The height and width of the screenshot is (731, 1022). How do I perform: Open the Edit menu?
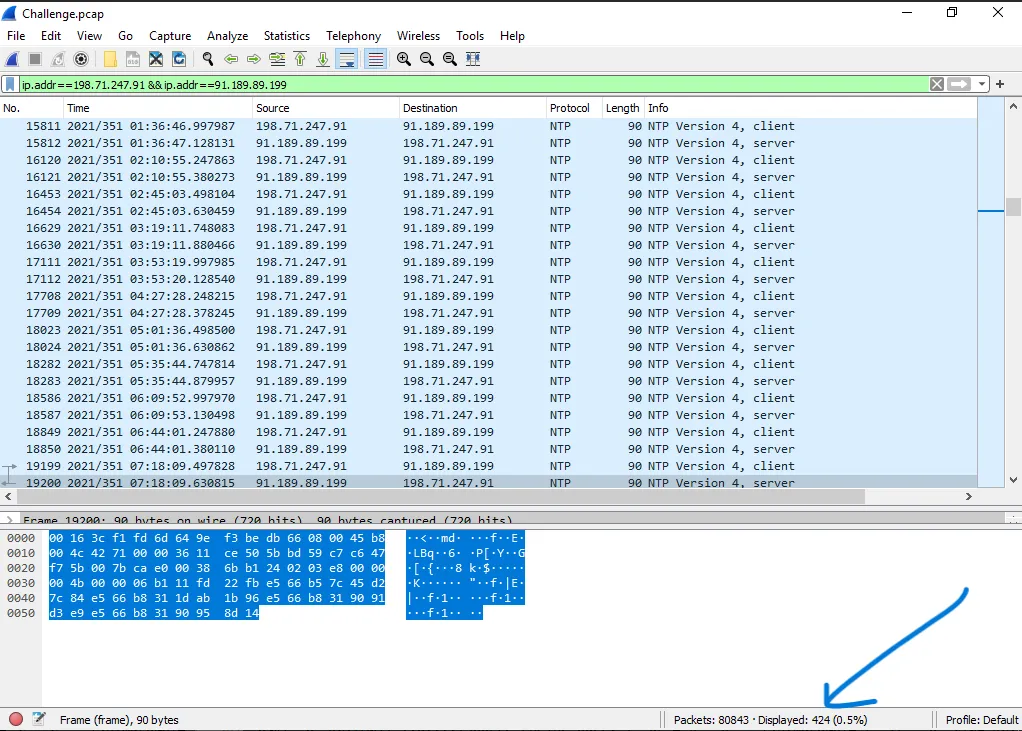point(51,36)
